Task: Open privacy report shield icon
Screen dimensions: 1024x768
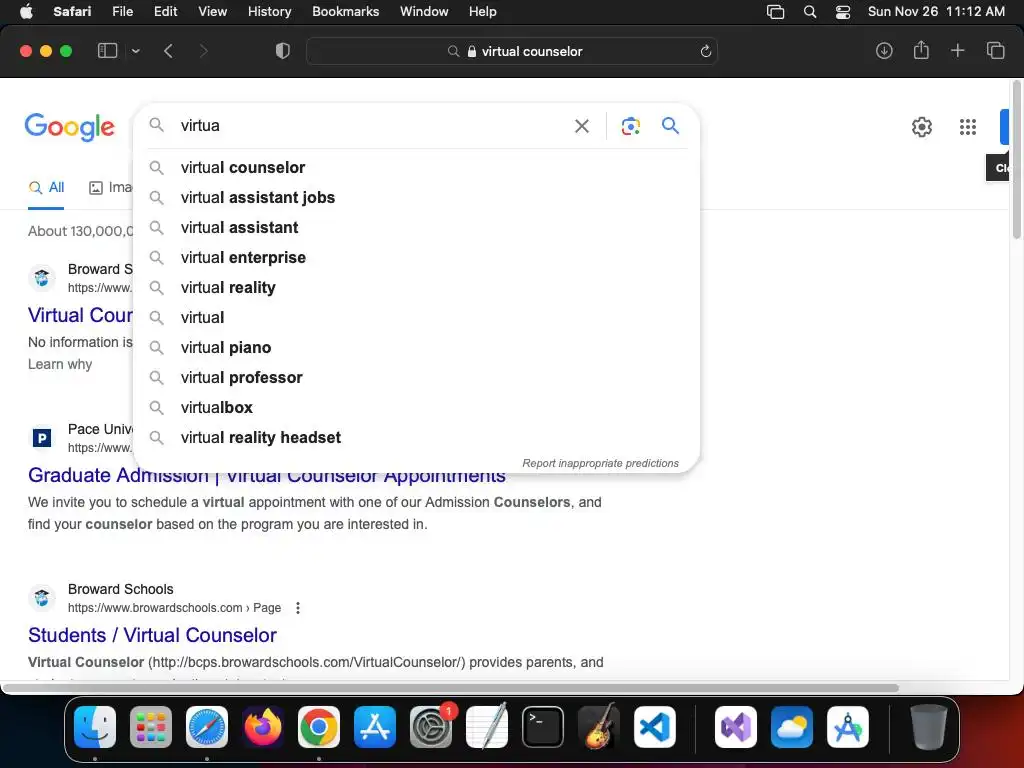Action: tap(283, 51)
